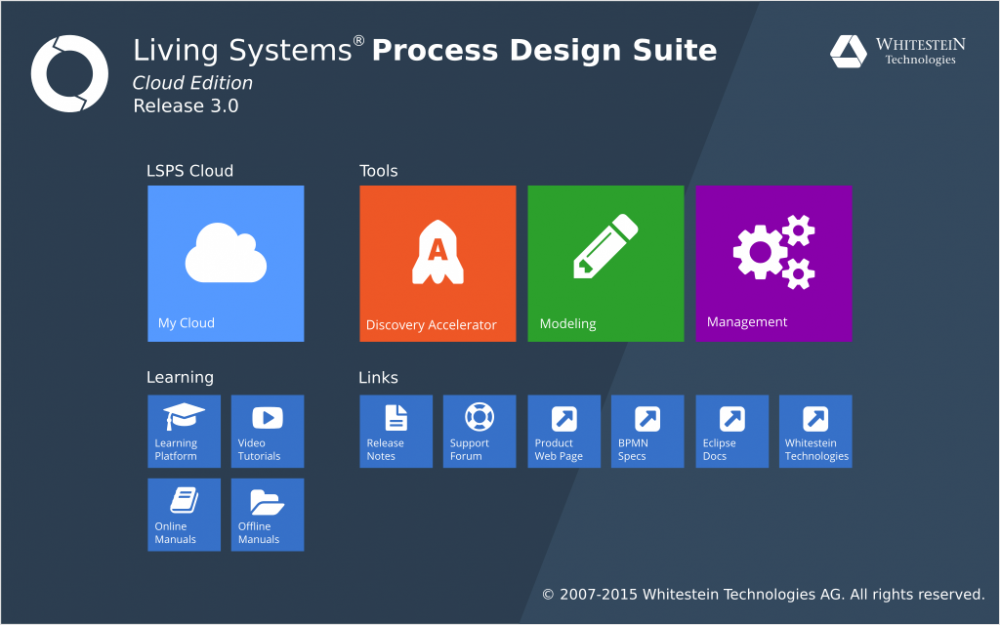Open the My Cloud tile
The image size is (1000, 625).
pyautogui.click(x=225, y=263)
